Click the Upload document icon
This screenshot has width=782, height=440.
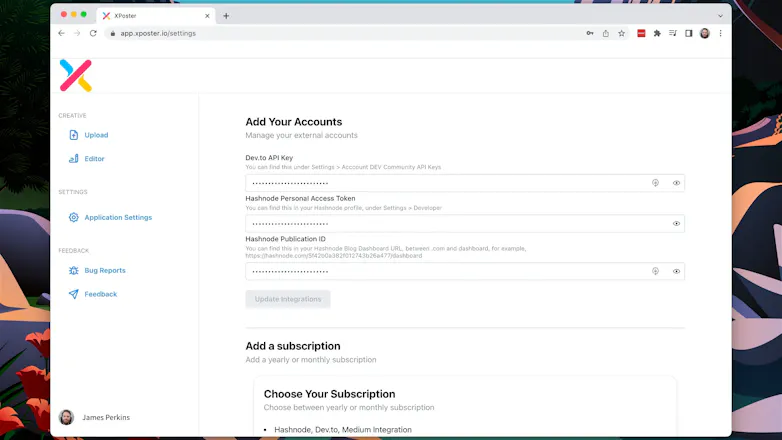tap(73, 135)
